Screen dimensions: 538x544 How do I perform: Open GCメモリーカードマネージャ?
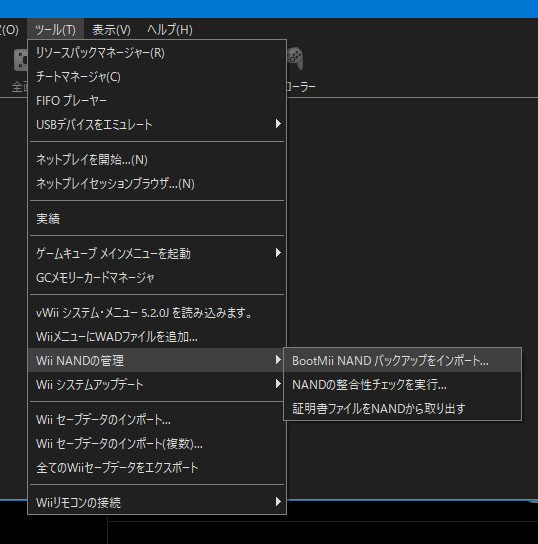157,278
